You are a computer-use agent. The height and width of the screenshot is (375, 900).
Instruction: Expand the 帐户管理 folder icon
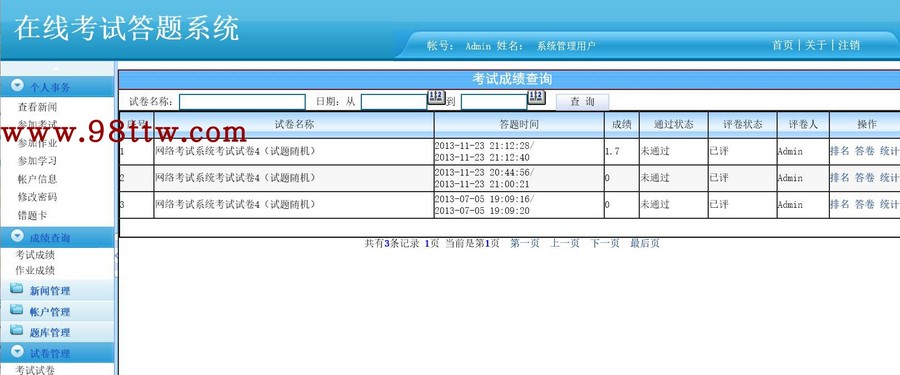click(x=17, y=310)
